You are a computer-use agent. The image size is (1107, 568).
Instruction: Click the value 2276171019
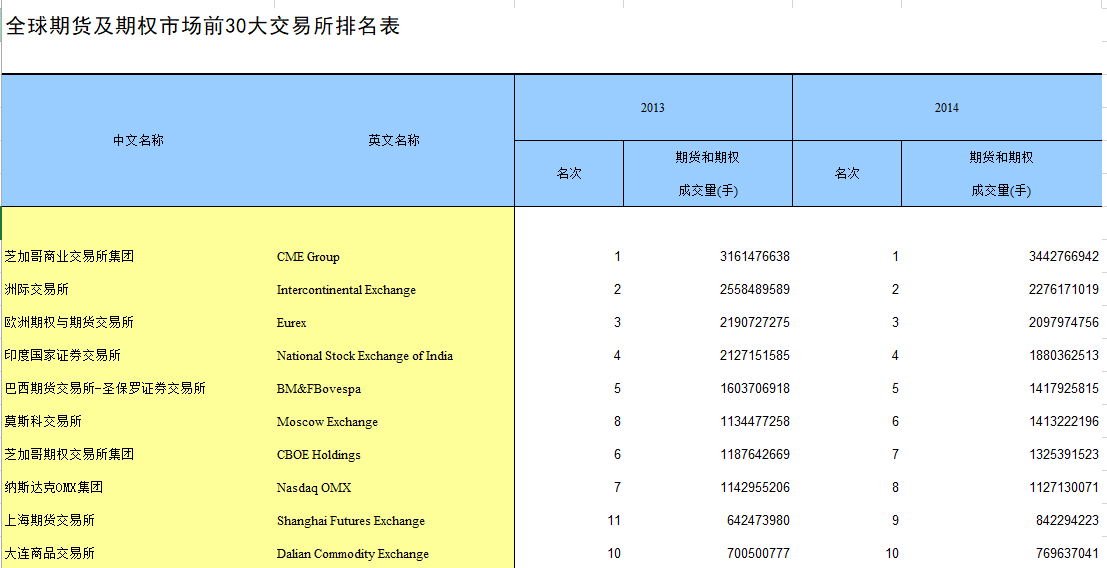coord(1064,289)
